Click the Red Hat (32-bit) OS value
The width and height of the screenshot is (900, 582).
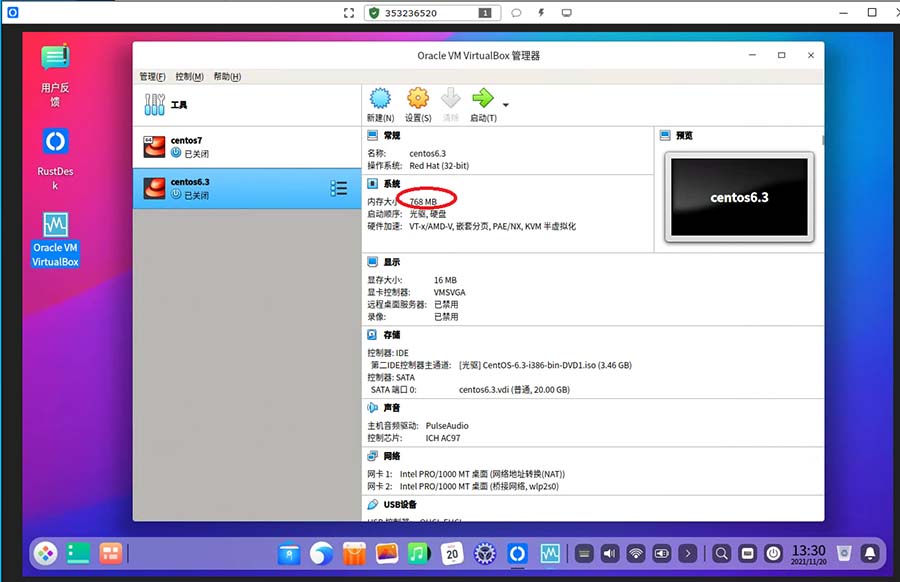click(439, 165)
